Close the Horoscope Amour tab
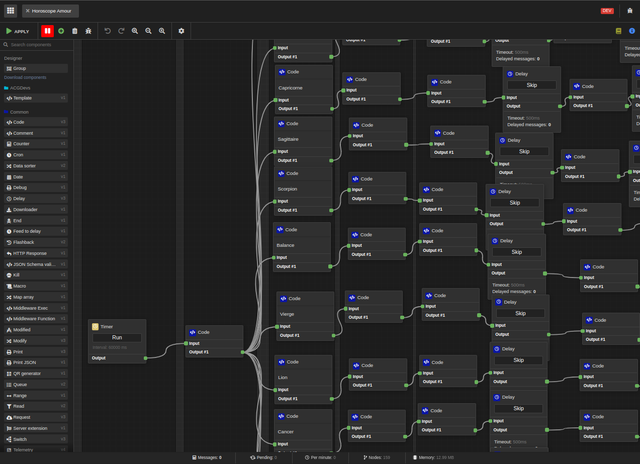This screenshot has width=640, height=464. (28, 11)
